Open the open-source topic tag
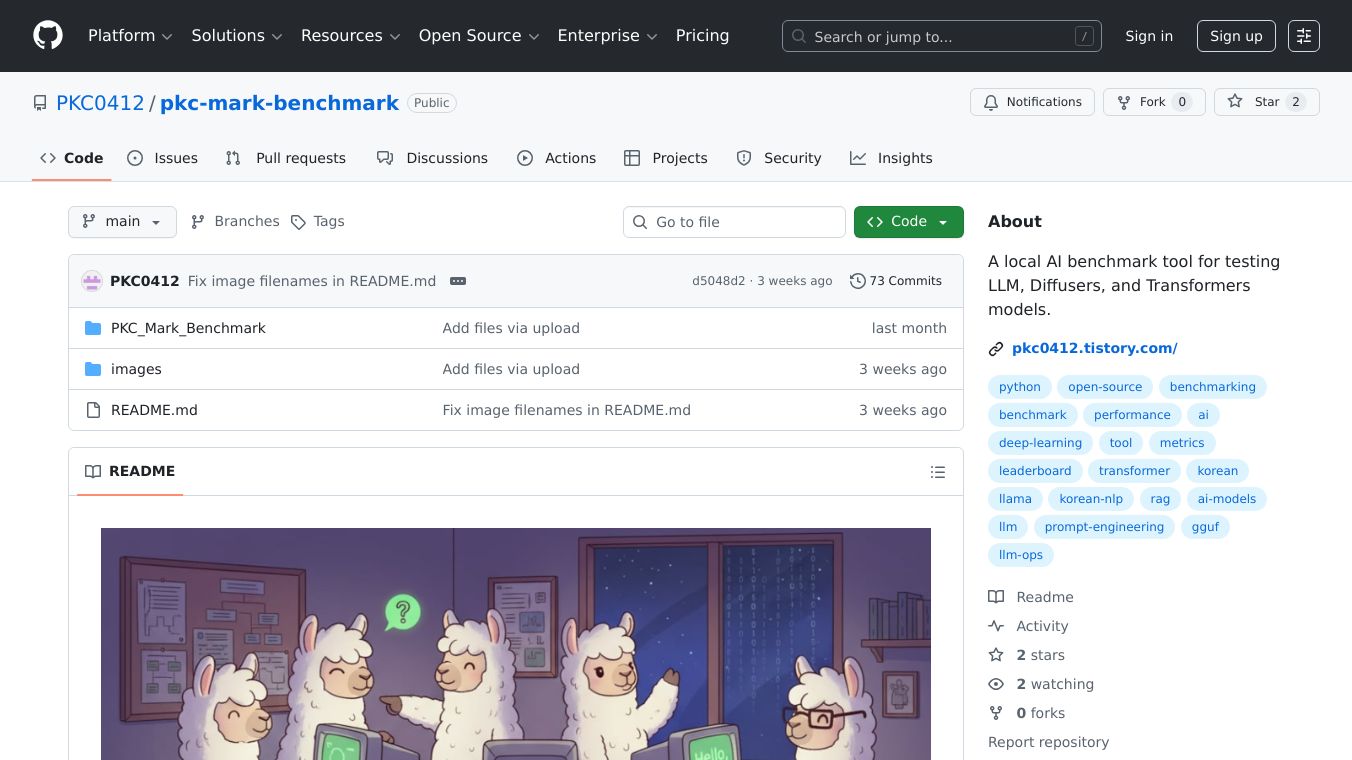The height and width of the screenshot is (760, 1352). coord(1105,387)
